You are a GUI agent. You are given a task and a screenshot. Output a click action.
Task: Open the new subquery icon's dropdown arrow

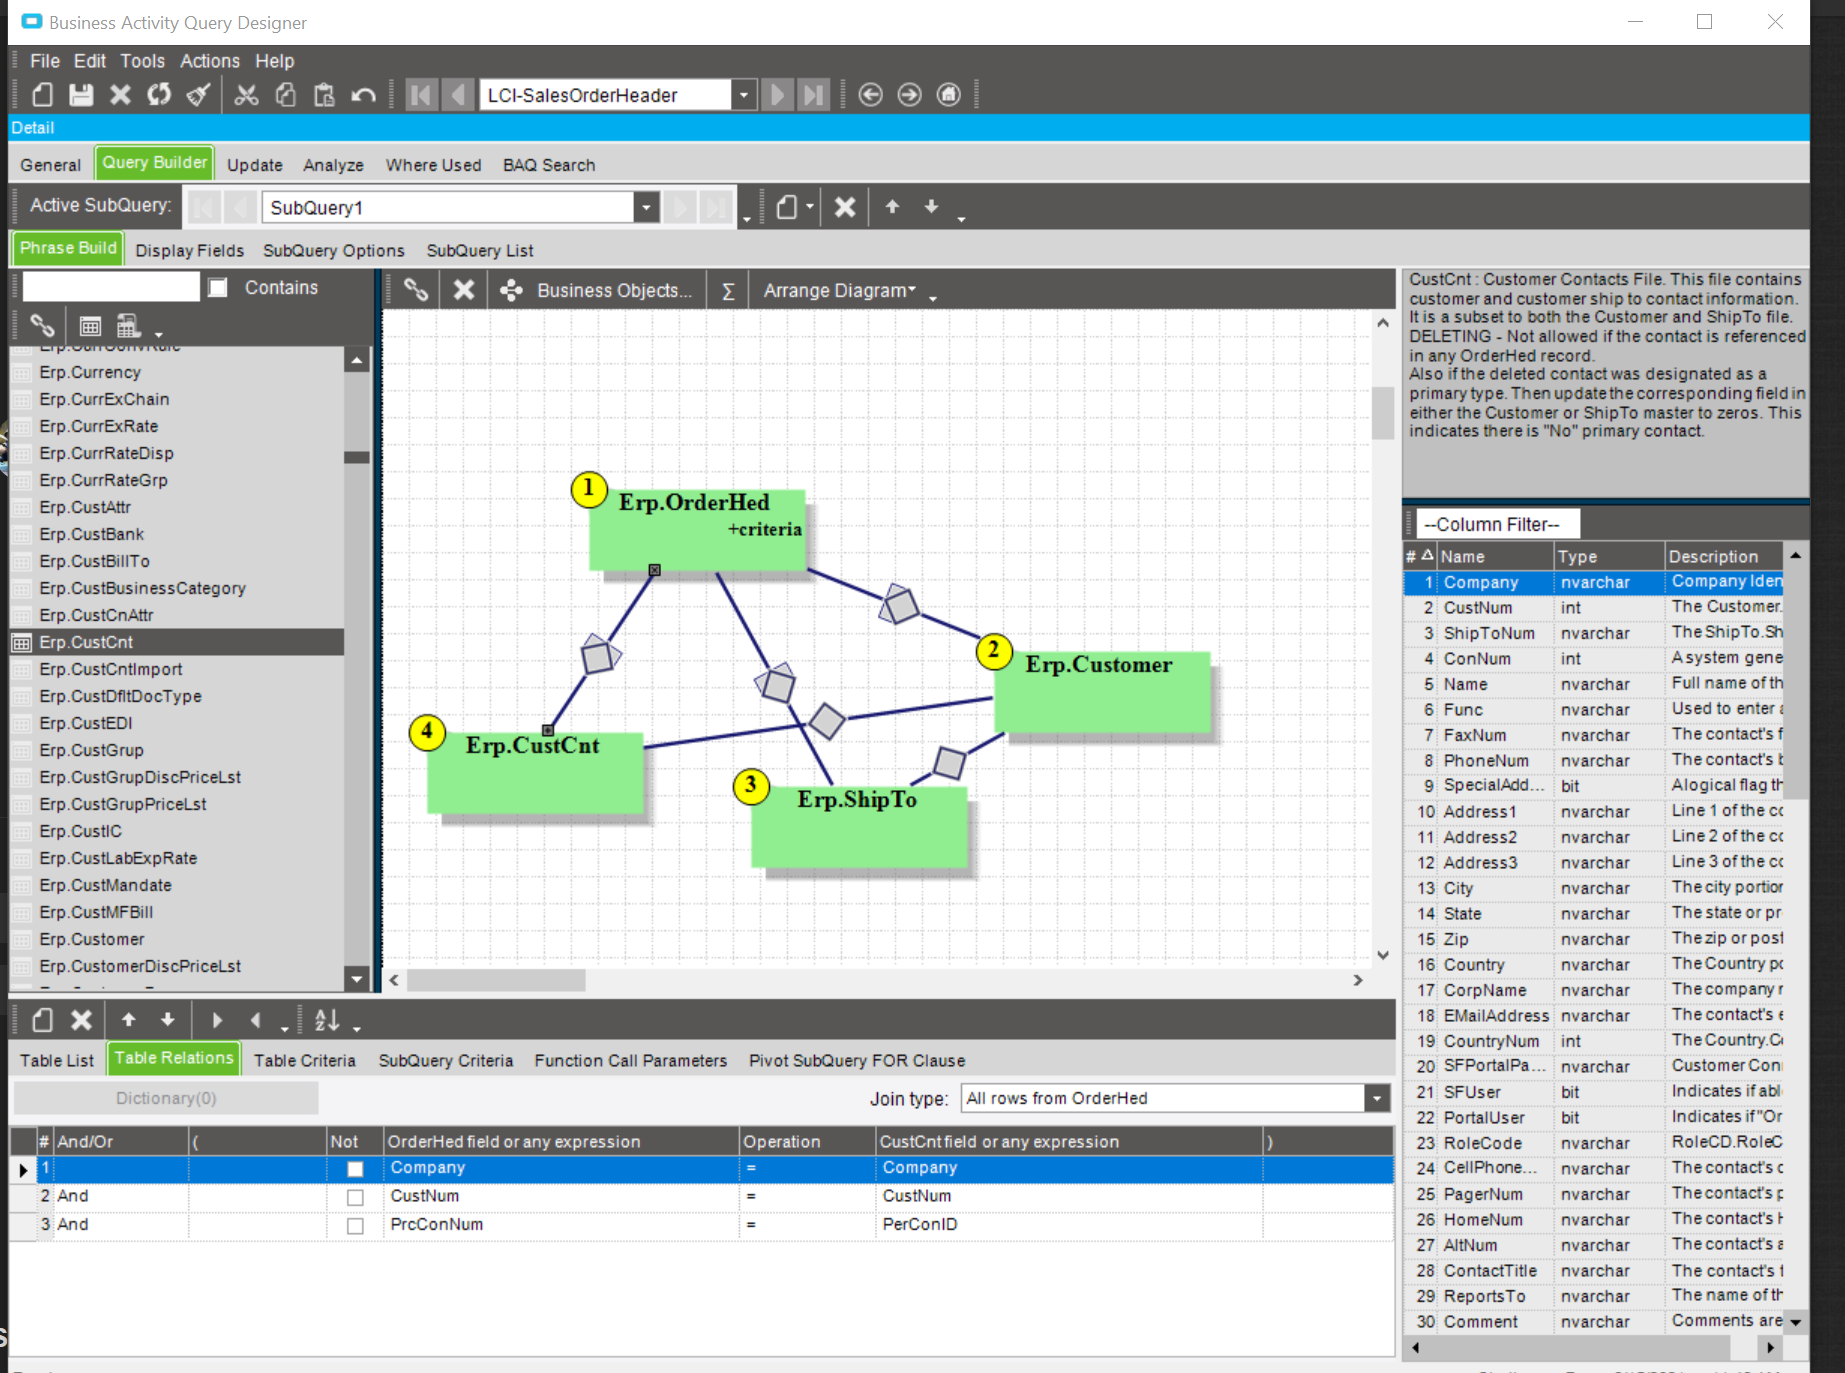point(809,207)
